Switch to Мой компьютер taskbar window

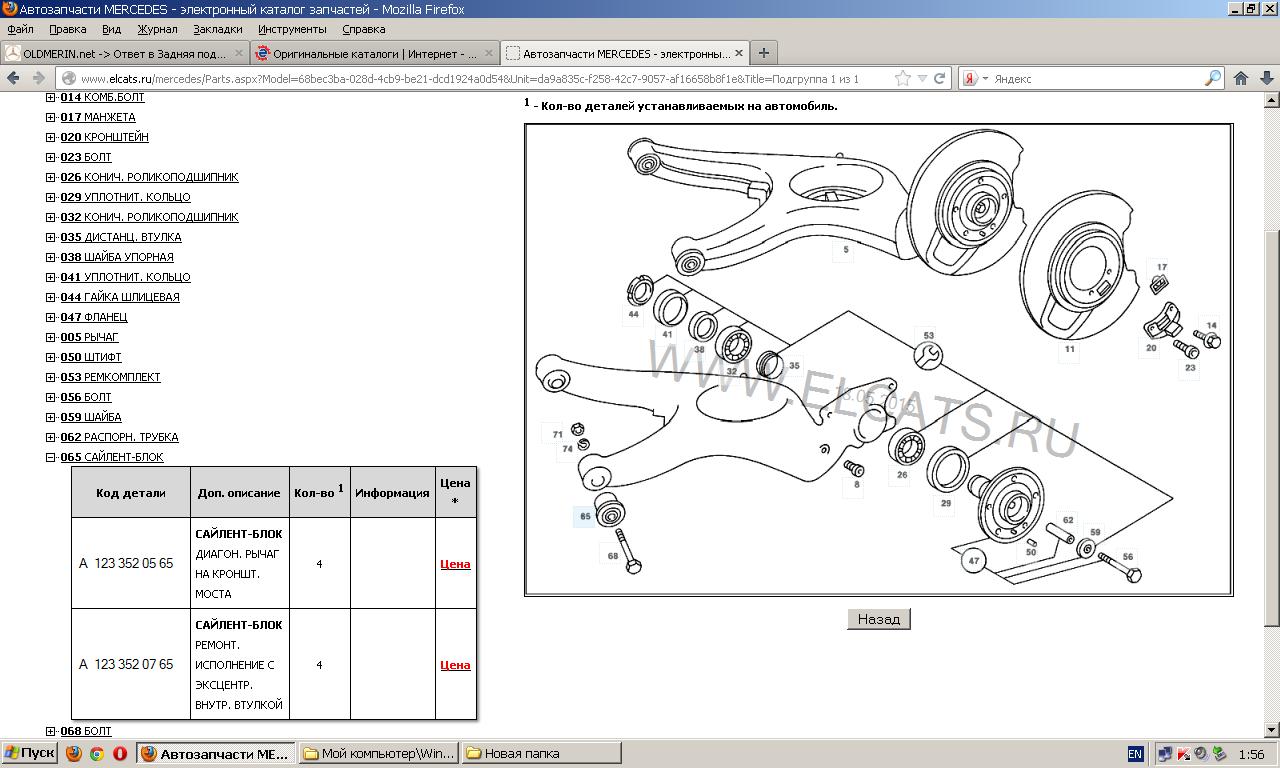point(379,753)
